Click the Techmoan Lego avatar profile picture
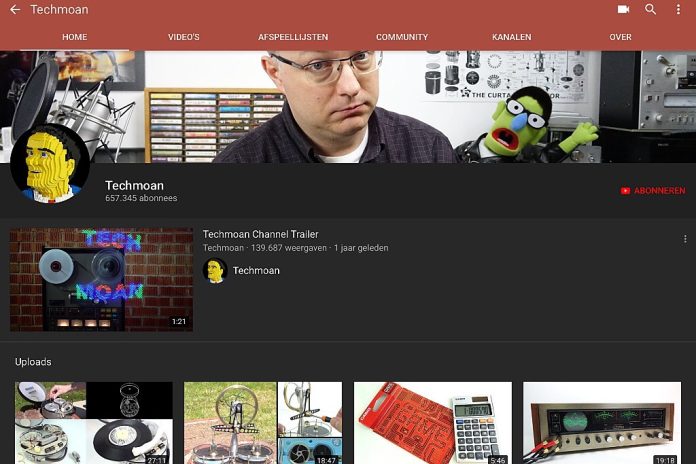The height and width of the screenshot is (464, 696). point(50,164)
